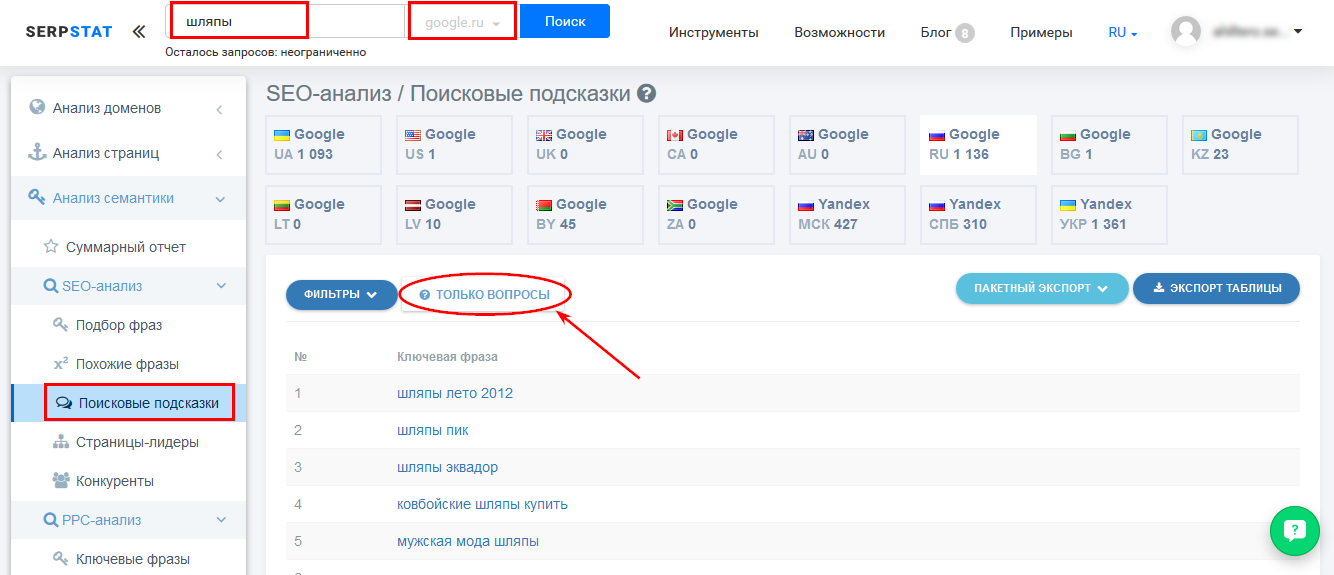The image size is (1334, 575).
Task: Open the google.ru search engine dropdown
Action: point(462,22)
